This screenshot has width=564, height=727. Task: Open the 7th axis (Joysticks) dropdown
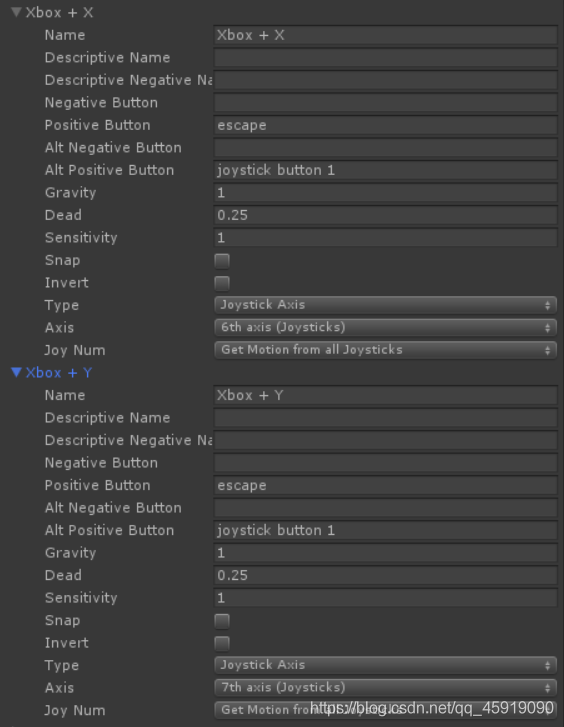[x=385, y=688]
